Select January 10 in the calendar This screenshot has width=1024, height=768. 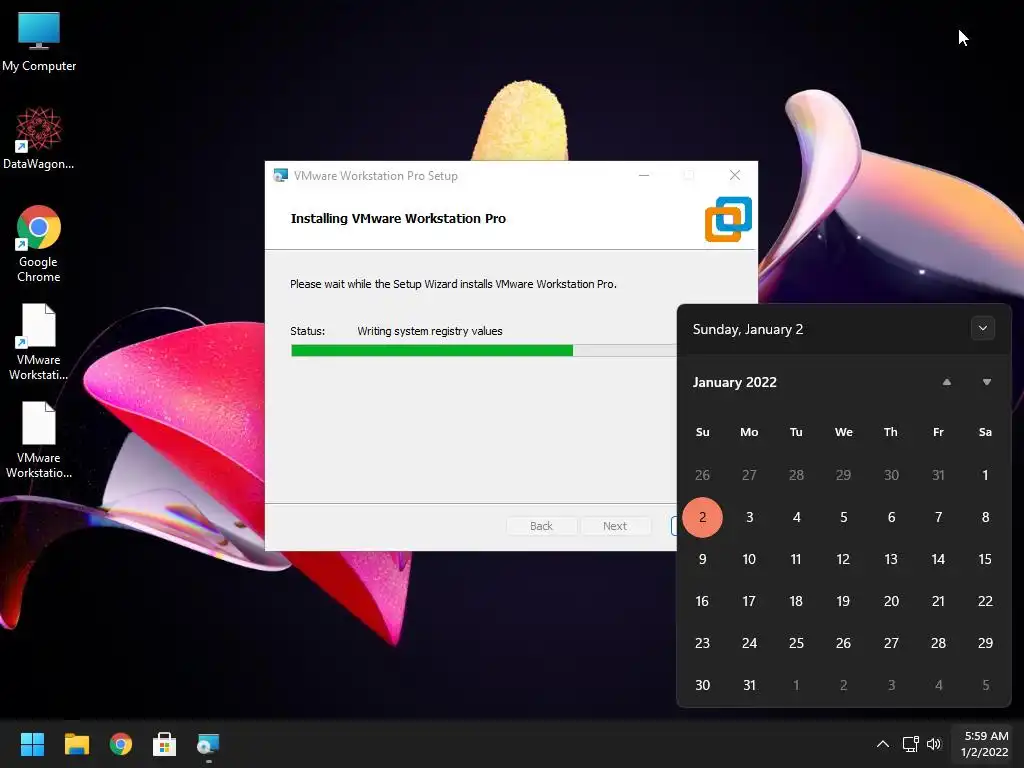coord(749,559)
